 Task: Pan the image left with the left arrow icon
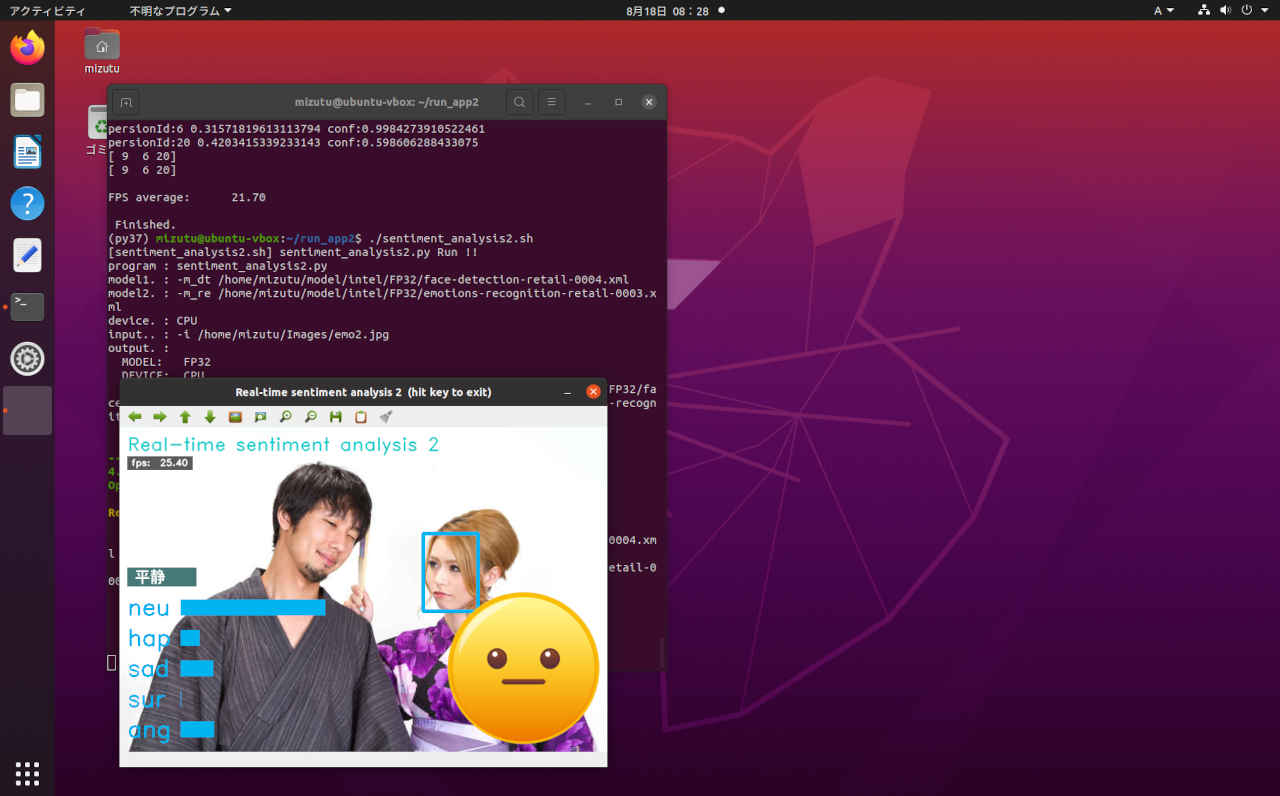(135, 417)
